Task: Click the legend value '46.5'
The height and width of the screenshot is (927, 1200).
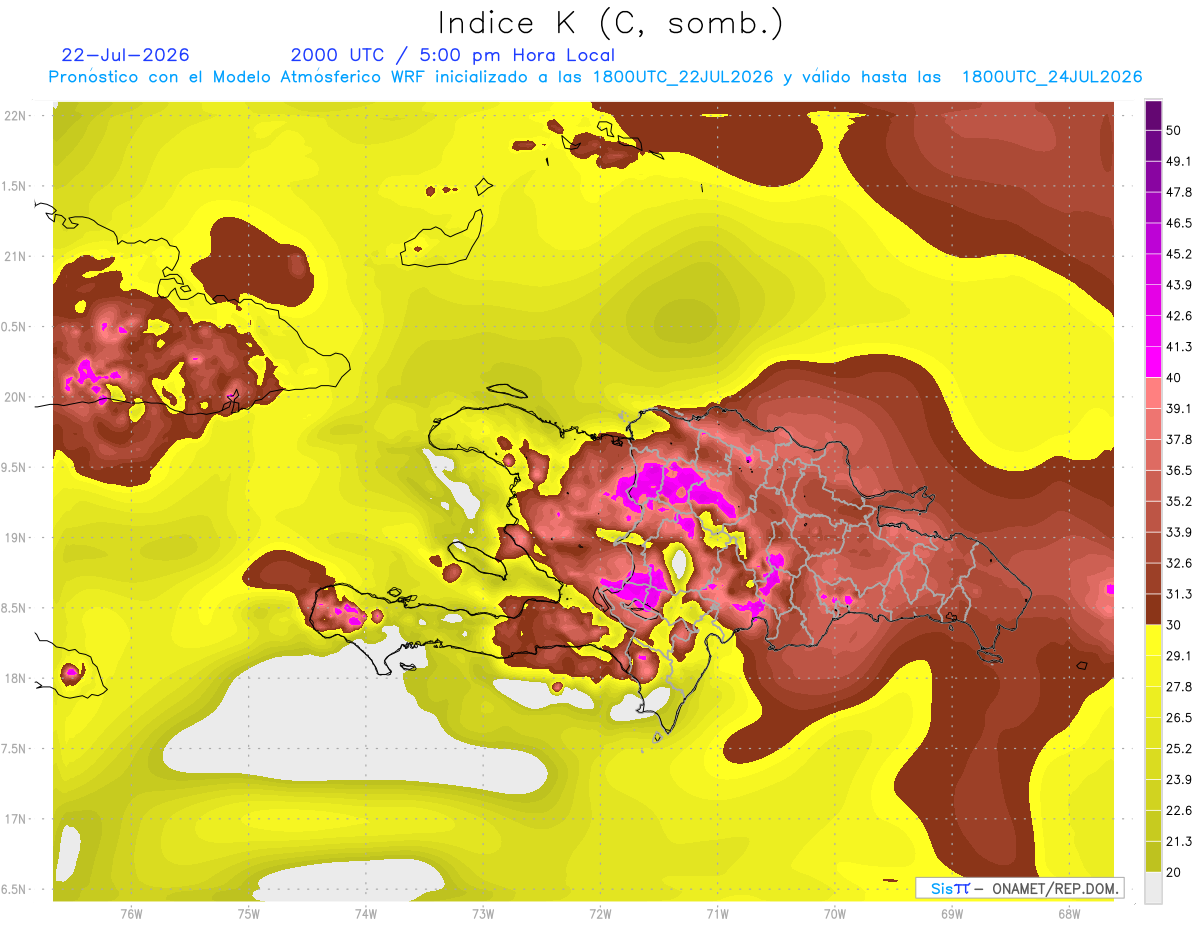Action: (x=1179, y=223)
